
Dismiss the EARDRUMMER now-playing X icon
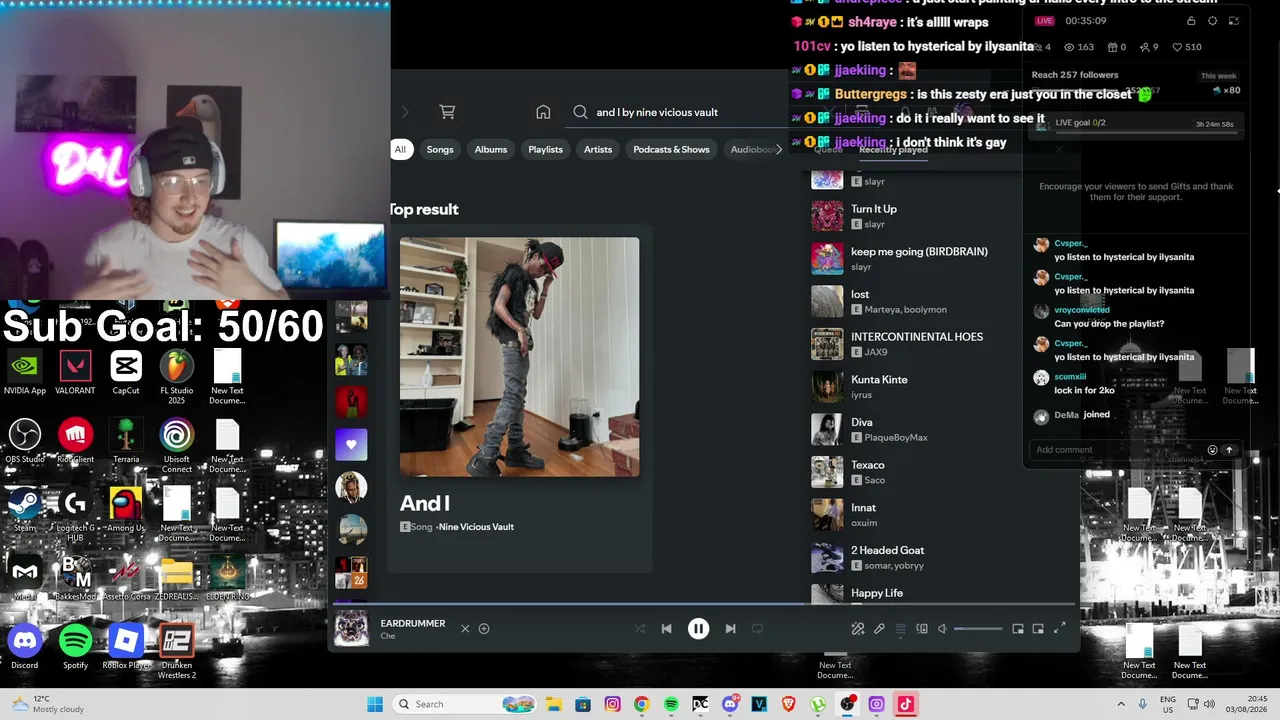(465, 629)
